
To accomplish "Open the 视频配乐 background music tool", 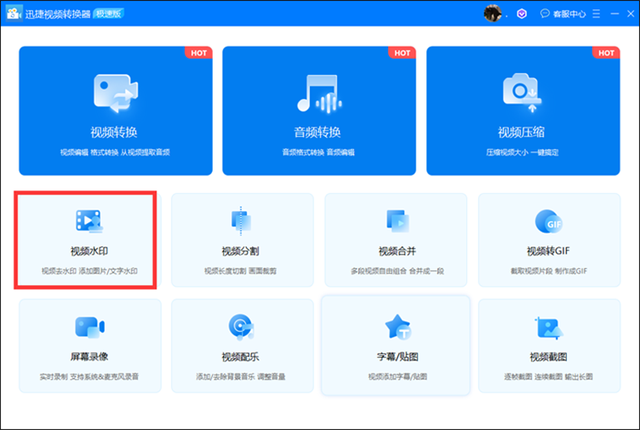I will [240, 343].
